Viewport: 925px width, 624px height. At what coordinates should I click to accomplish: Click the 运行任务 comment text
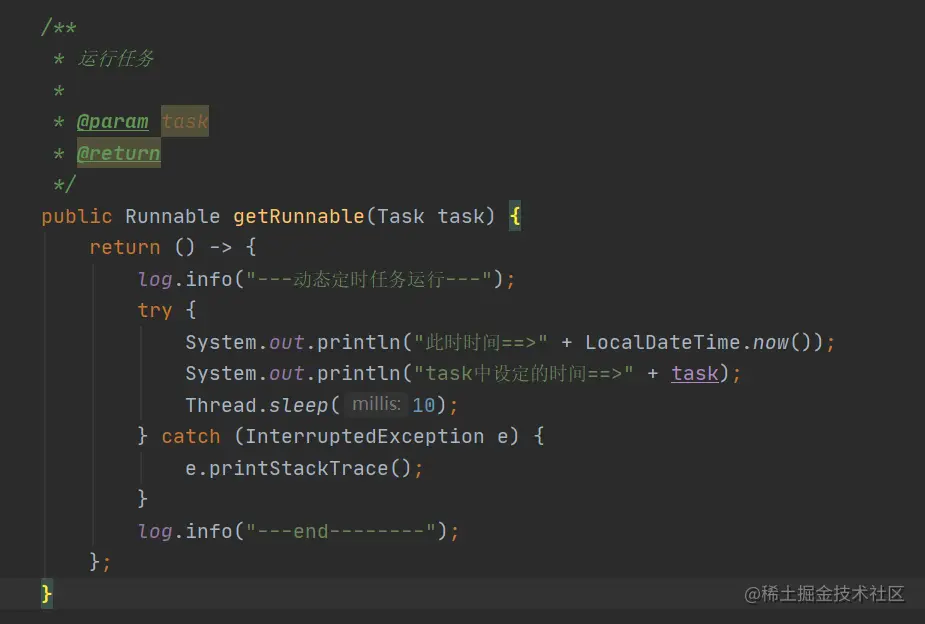click(116, 58)
